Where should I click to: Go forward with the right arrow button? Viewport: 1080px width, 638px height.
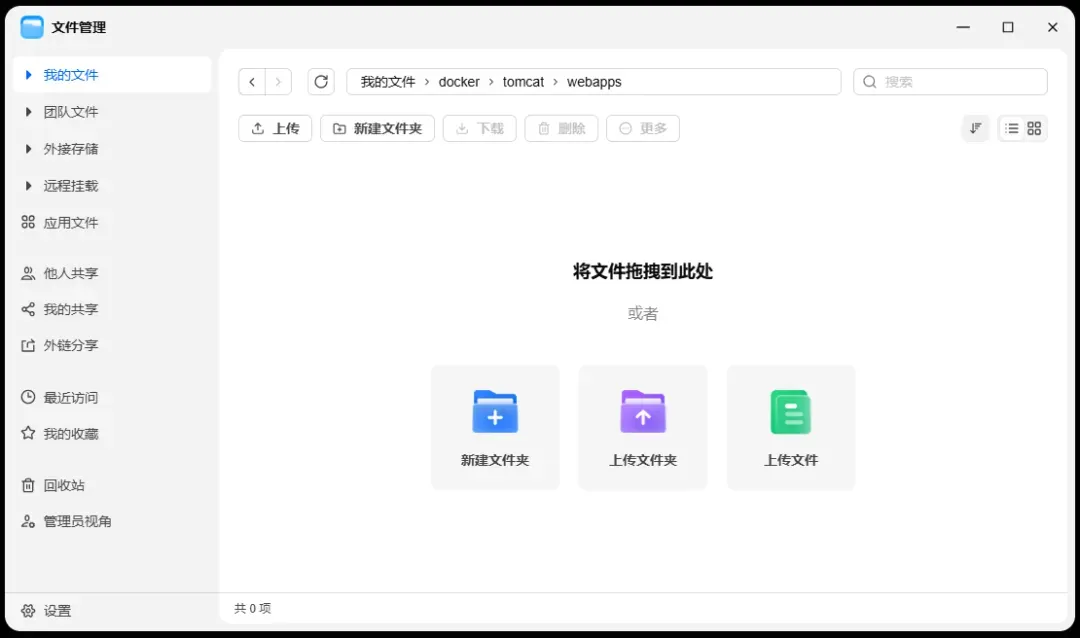coord(278,82)
